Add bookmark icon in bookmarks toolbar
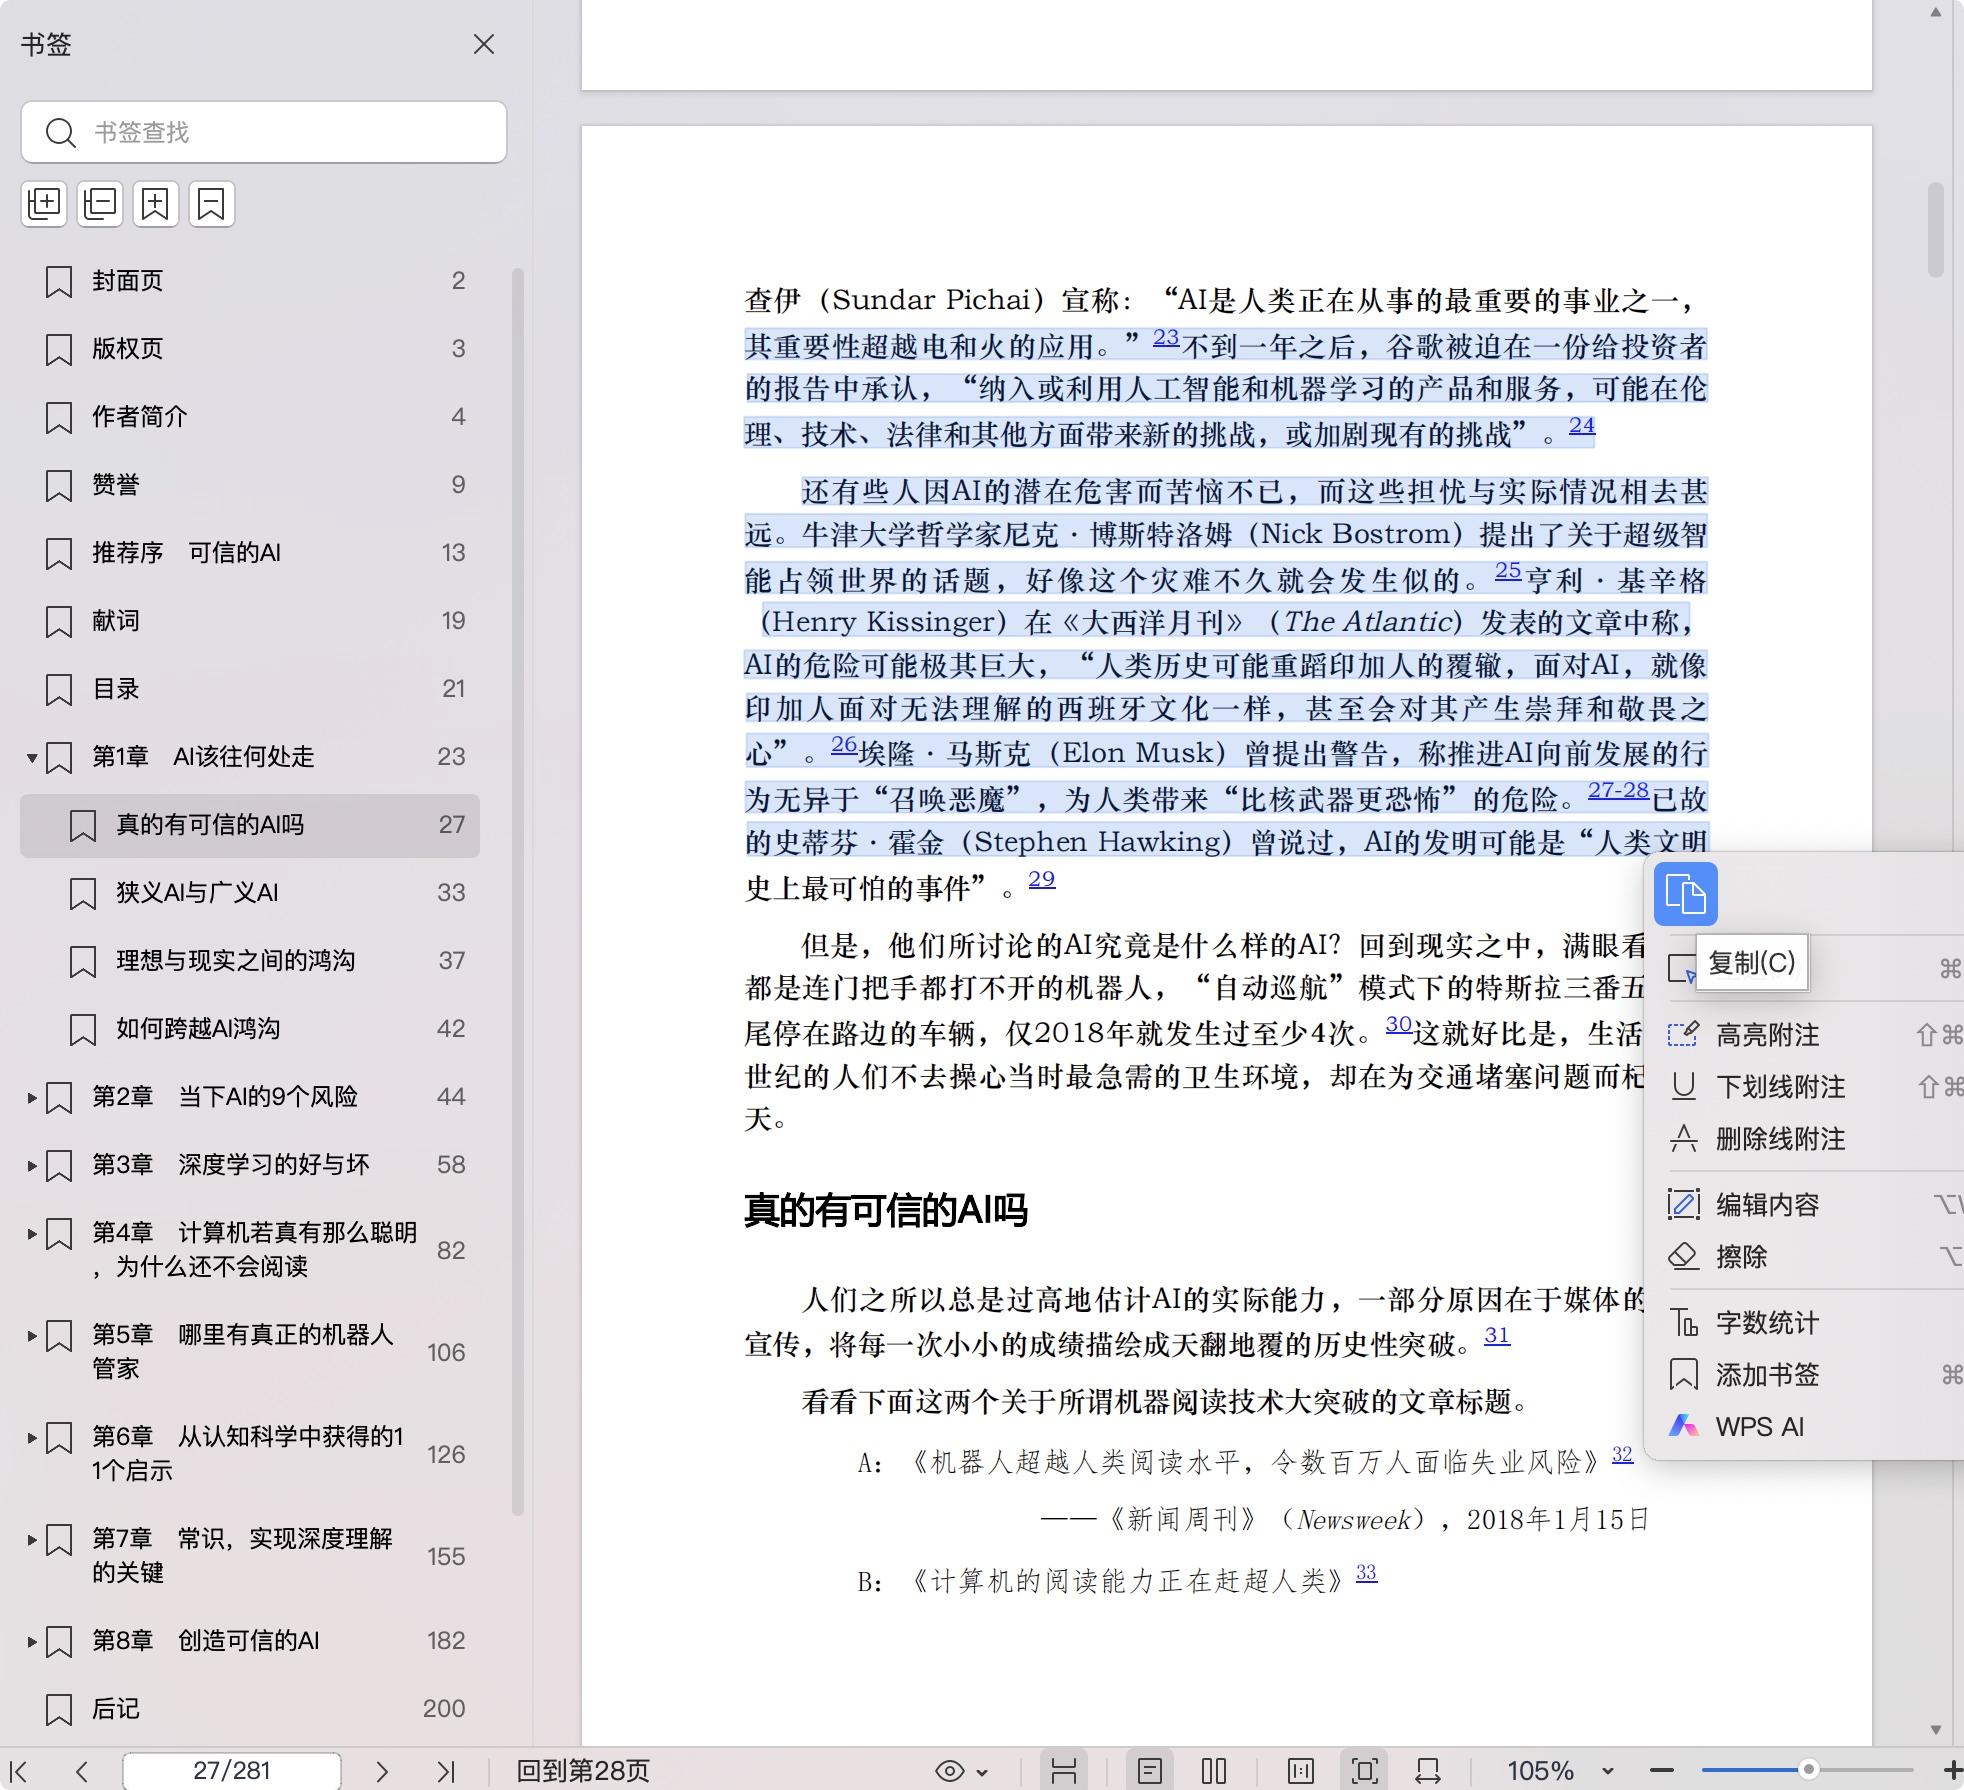This screenshot has height=1790, width=1964. point(156,204)
